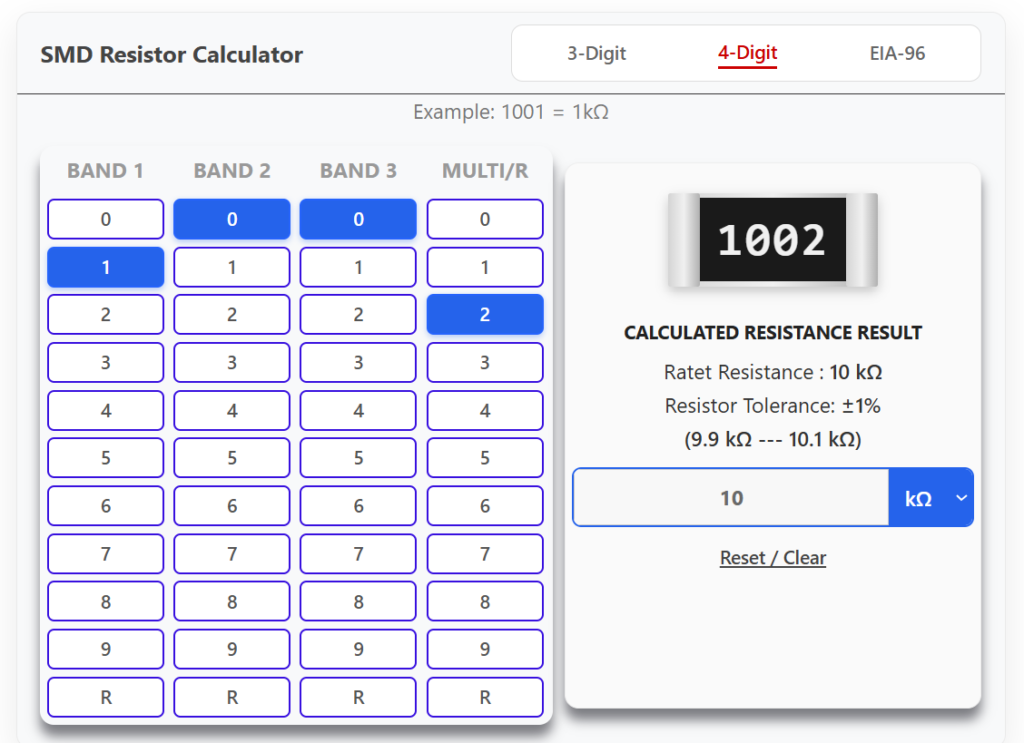Choose 5 in the MULTI/R column
1024x743 pixels.
tap(485, 458)
